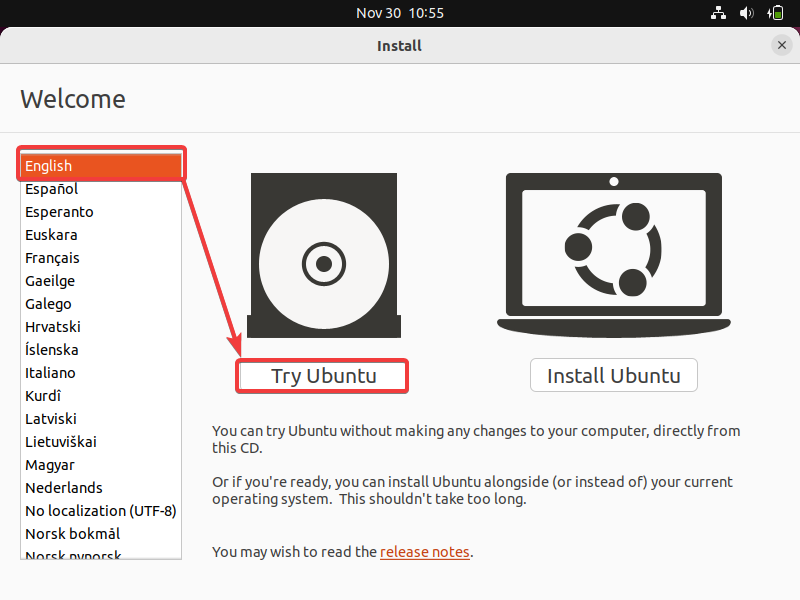Open the release notes link
This screenshot has width=800, height=600.
coord(424,552)
